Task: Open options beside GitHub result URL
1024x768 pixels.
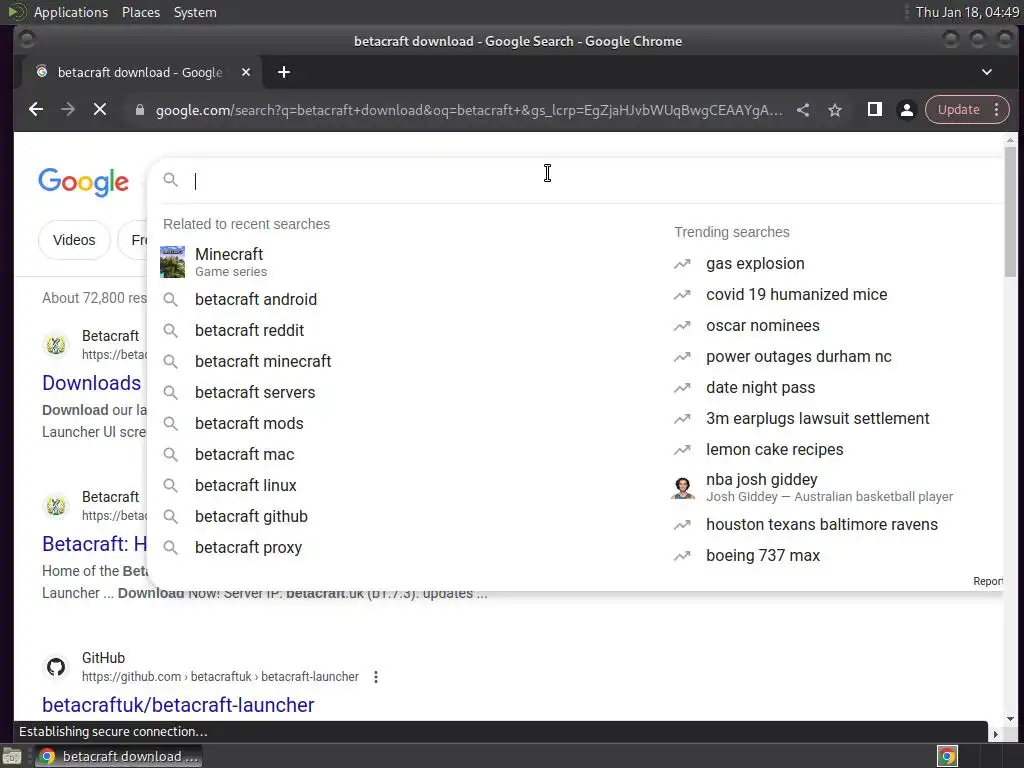Action: (x=376, y=677)
